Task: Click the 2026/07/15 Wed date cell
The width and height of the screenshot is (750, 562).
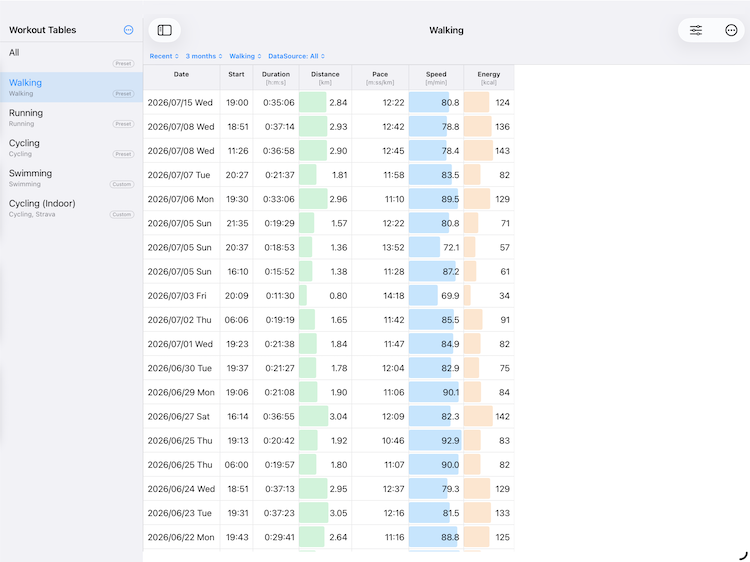Action: tap(180, 102)
